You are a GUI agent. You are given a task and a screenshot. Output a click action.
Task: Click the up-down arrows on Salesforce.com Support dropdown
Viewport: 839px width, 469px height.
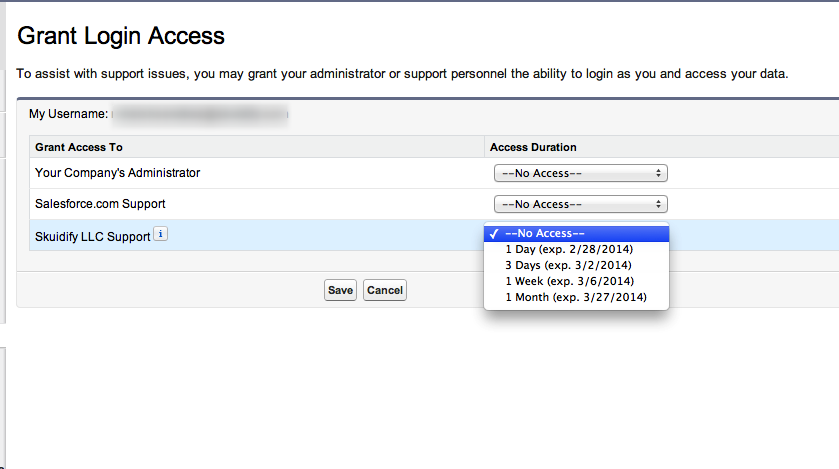[x=658, y=204]
